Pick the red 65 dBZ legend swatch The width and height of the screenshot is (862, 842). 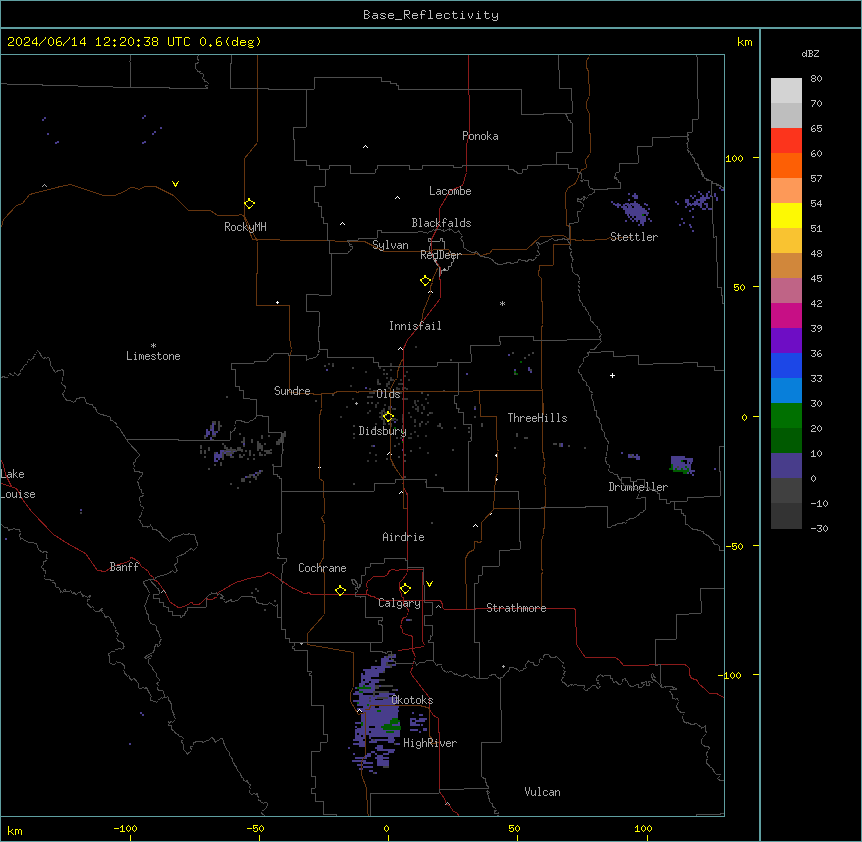(x=786, y=140)
